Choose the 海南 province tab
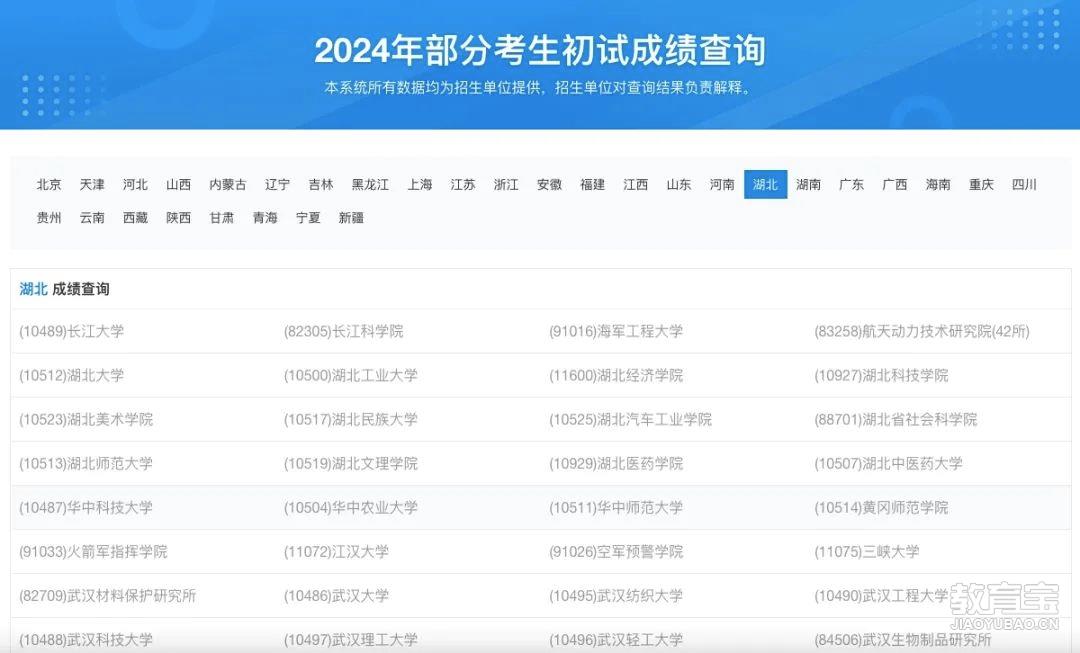1080x653 pixels. click(938, 185)
